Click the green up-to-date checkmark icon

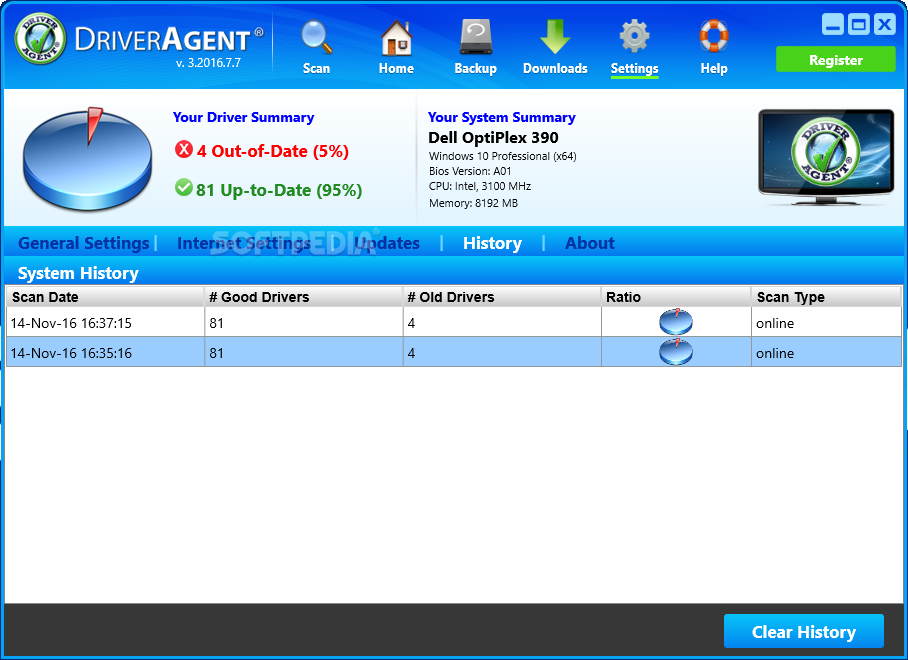[184, 188]
